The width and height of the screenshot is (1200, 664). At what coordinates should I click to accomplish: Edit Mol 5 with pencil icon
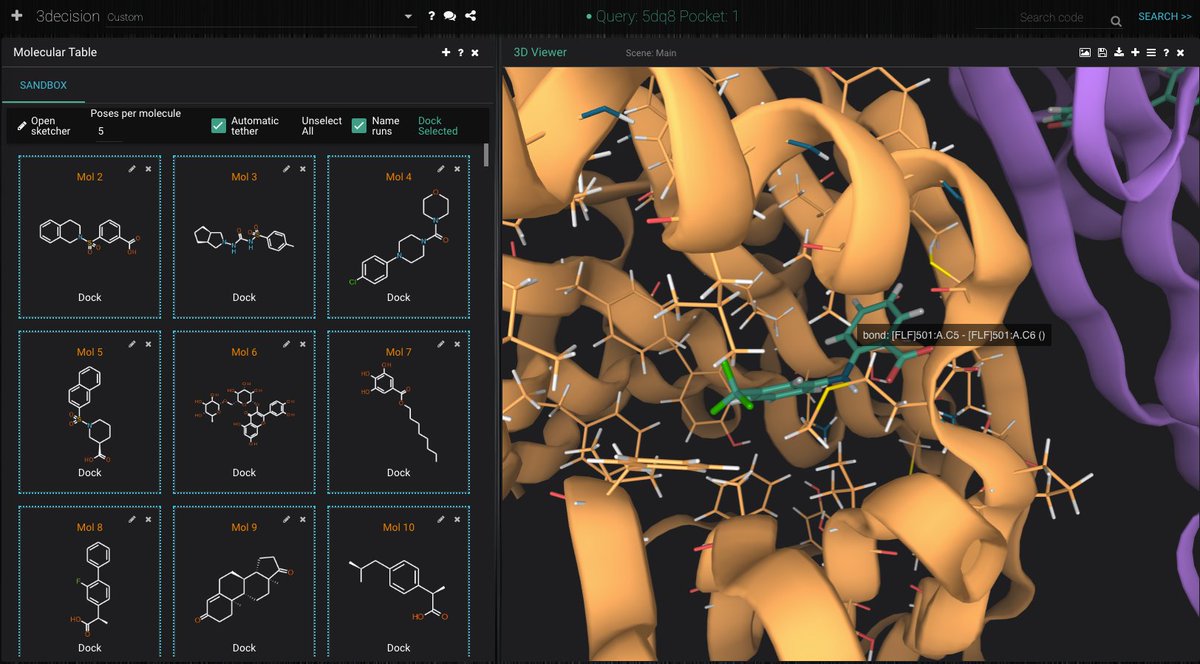pyautogui.click(x=132, y=344)
